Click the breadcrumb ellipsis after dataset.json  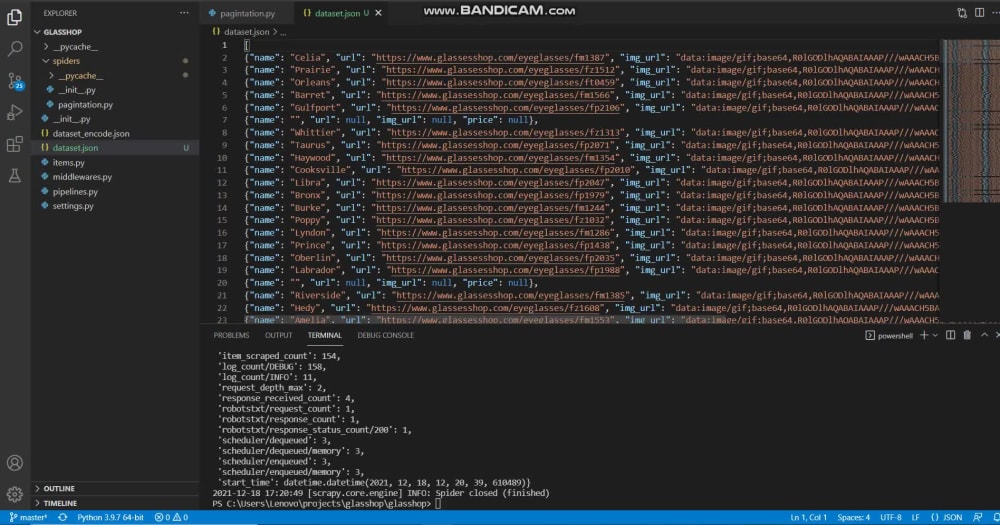(283, 32)
